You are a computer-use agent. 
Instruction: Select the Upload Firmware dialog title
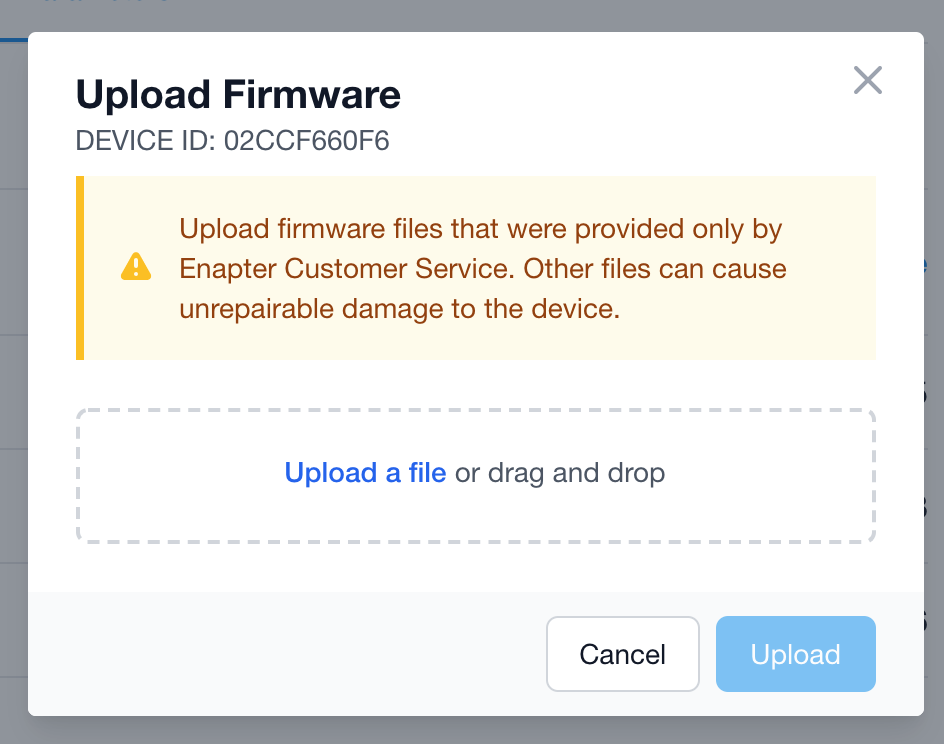click(237, 94)
